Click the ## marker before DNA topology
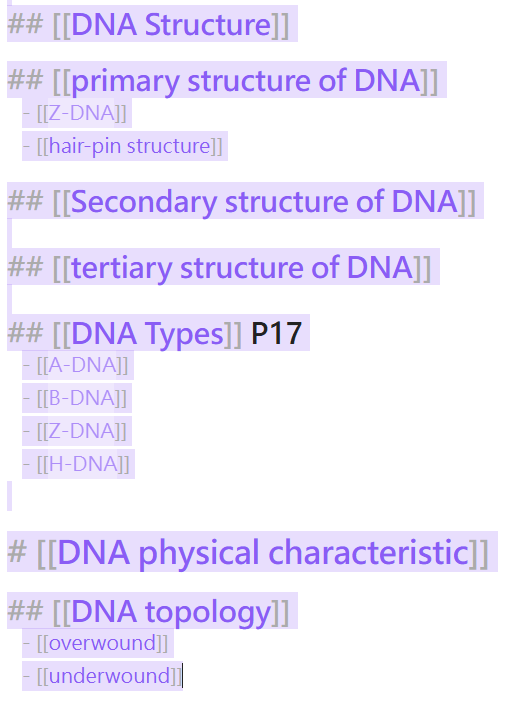507x704 pixels. (25, 611)
